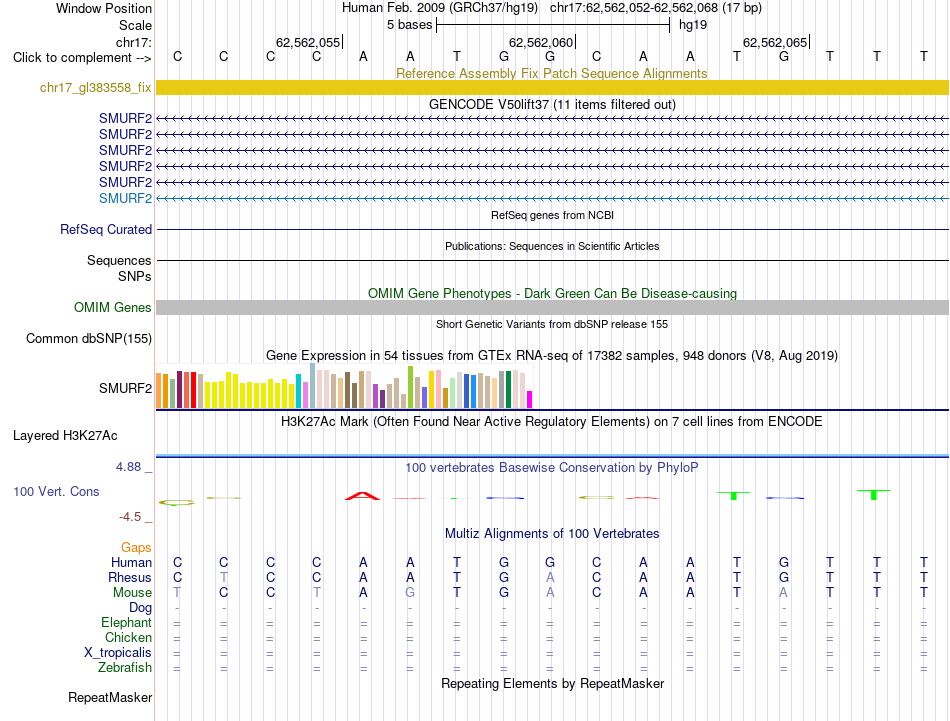This screenshot has width=950, height=721.
Task: Open '100 vertebrates Basewise Conservation by PhyloP' title
Action: tap(552, 468)
